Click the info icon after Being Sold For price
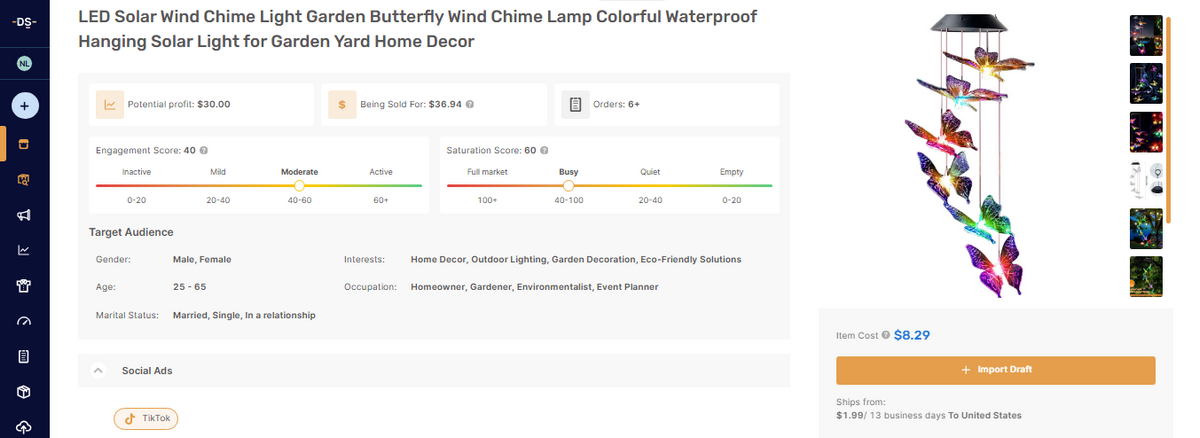Viewport: 1200px width, 438px height. [470, 104]
